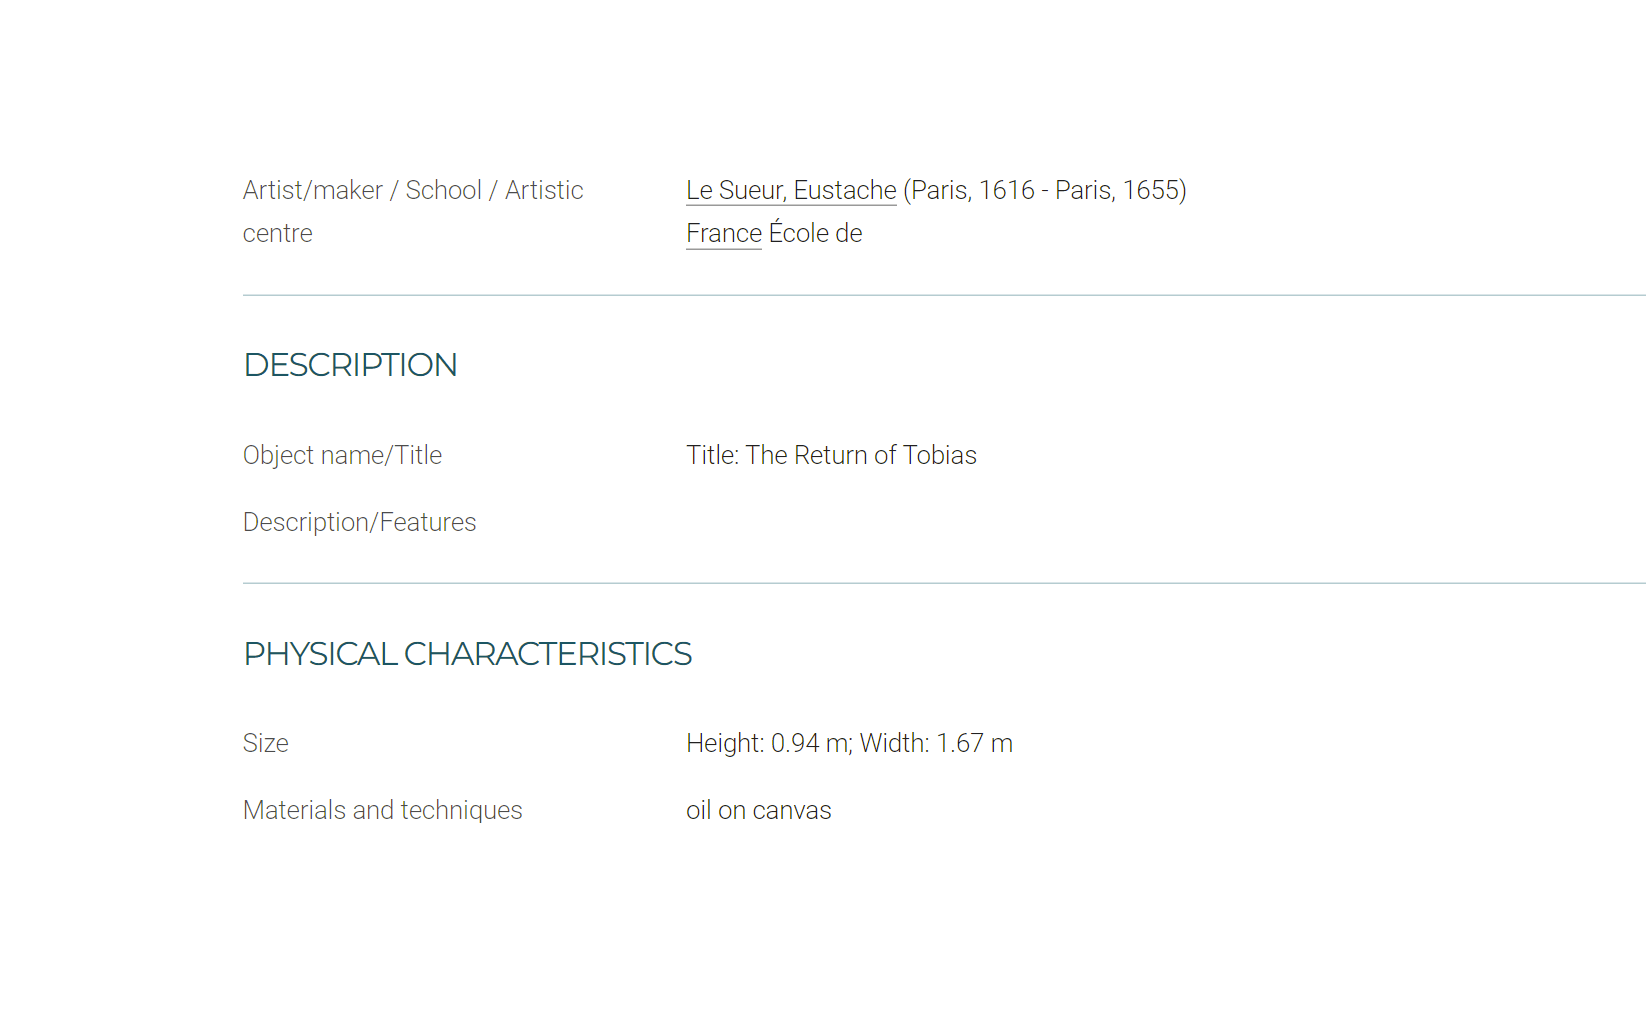
Task: Click the oil on canvas value
Action: [x=758, y=810]
